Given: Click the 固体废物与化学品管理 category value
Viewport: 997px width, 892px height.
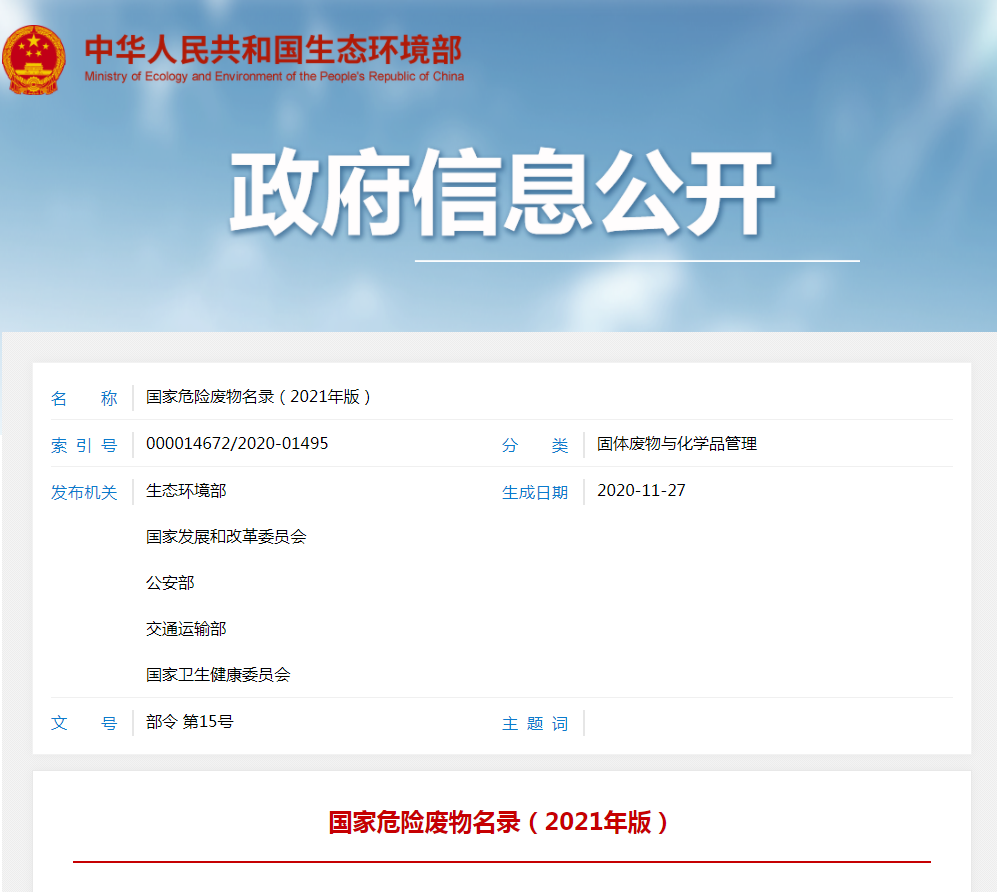Looking at the screenshot, I should point(677,444).
